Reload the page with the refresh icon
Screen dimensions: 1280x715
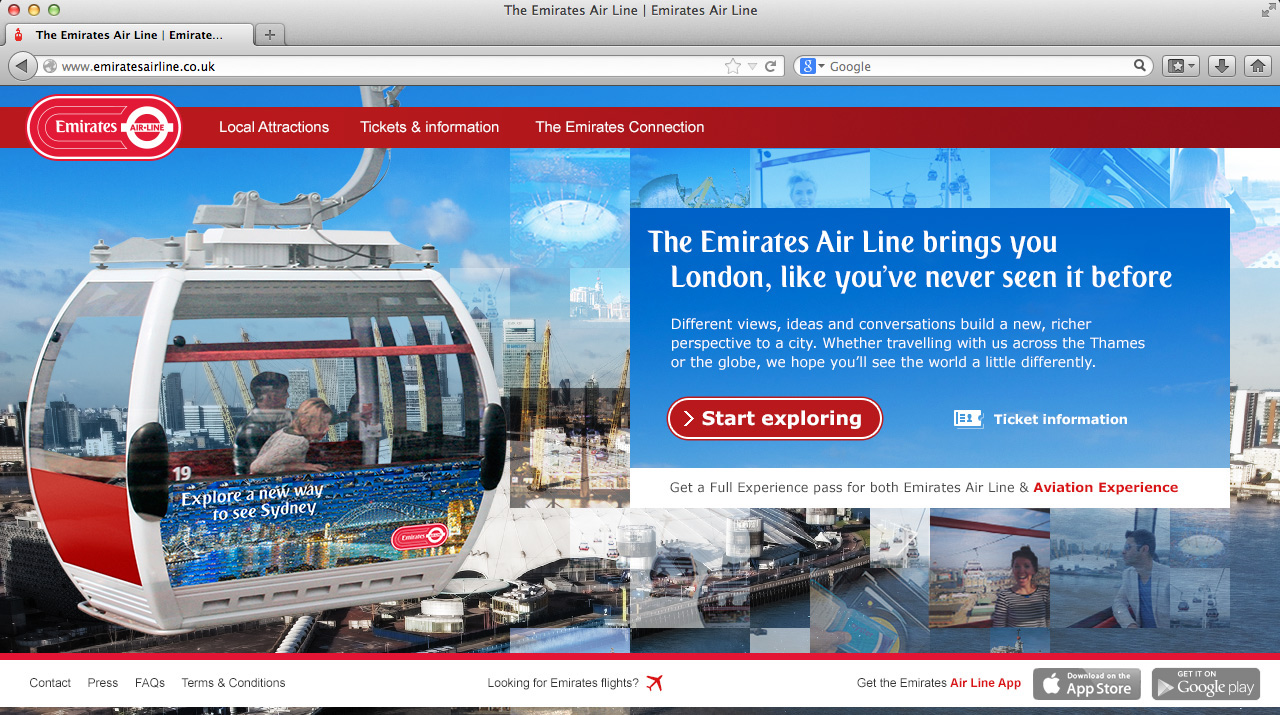point(770,66)
